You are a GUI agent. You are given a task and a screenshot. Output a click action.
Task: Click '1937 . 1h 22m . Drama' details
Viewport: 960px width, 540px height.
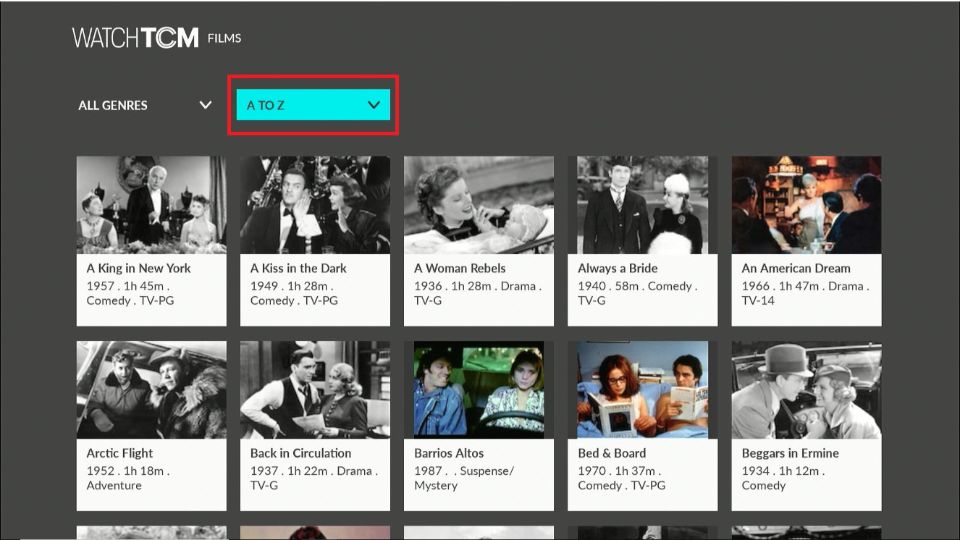point(313,478)
